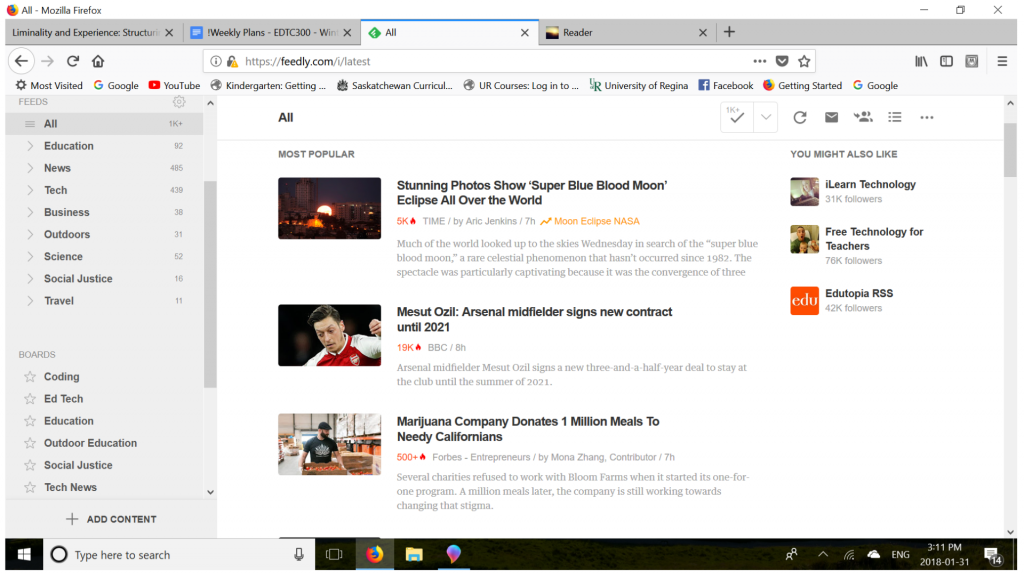Expand the Tech feed category
1024x579 pixels.
pos(30,191)
